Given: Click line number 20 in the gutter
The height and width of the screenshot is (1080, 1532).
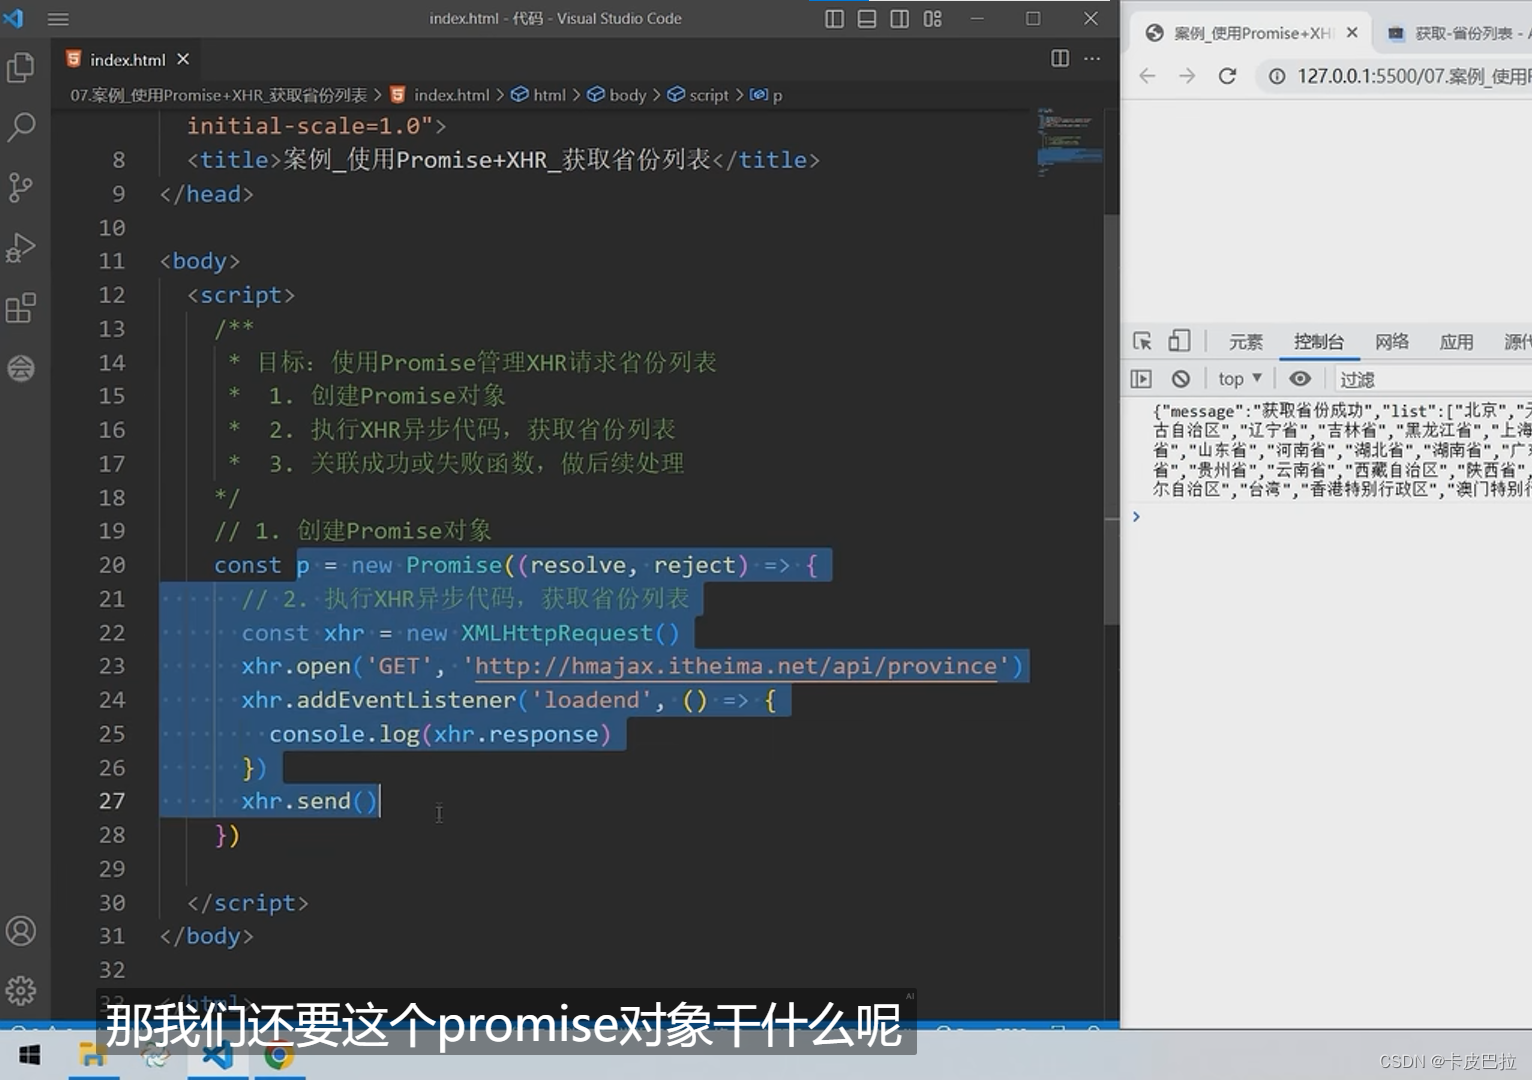Looking at the screenshot, I should click(112, 565).
